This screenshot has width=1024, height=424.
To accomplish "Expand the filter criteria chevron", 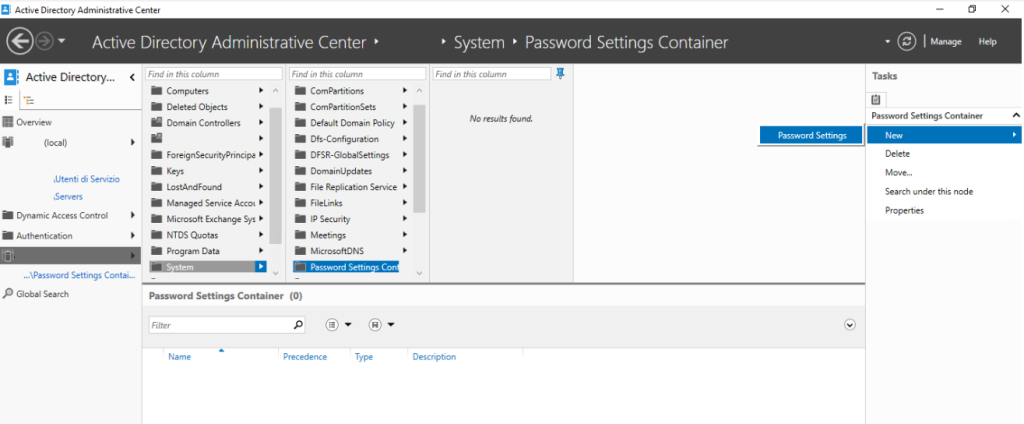I will point(850,325).
